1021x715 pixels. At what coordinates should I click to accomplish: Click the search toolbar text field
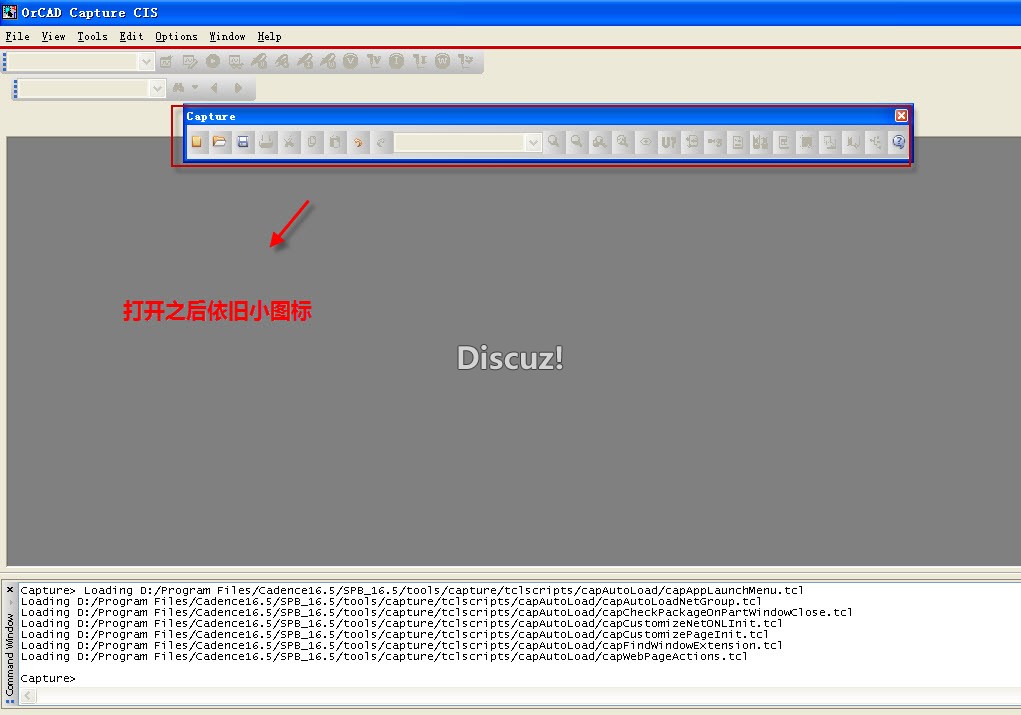(84, 89)
